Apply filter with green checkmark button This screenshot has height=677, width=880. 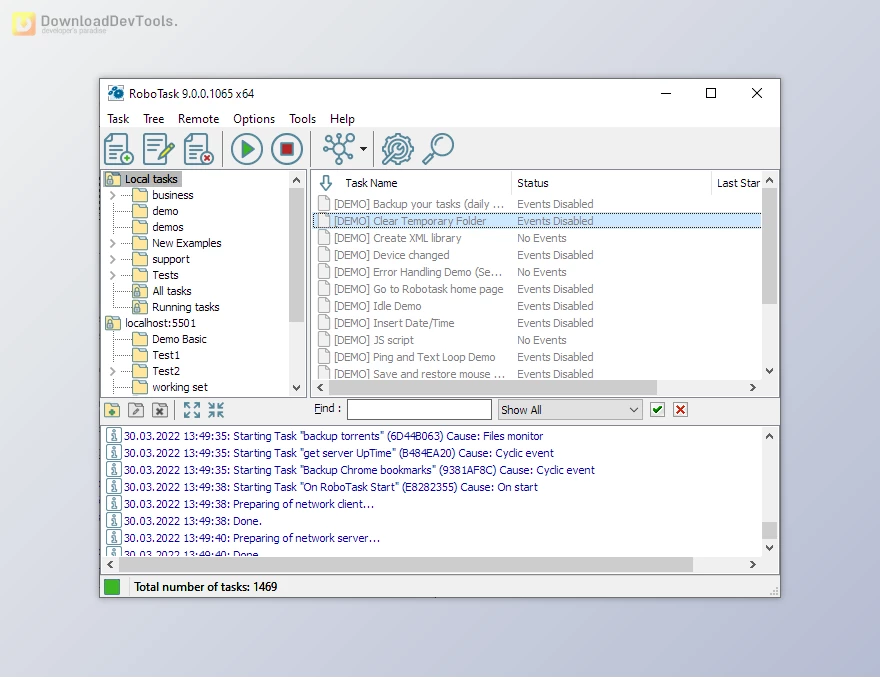[657, 410]
